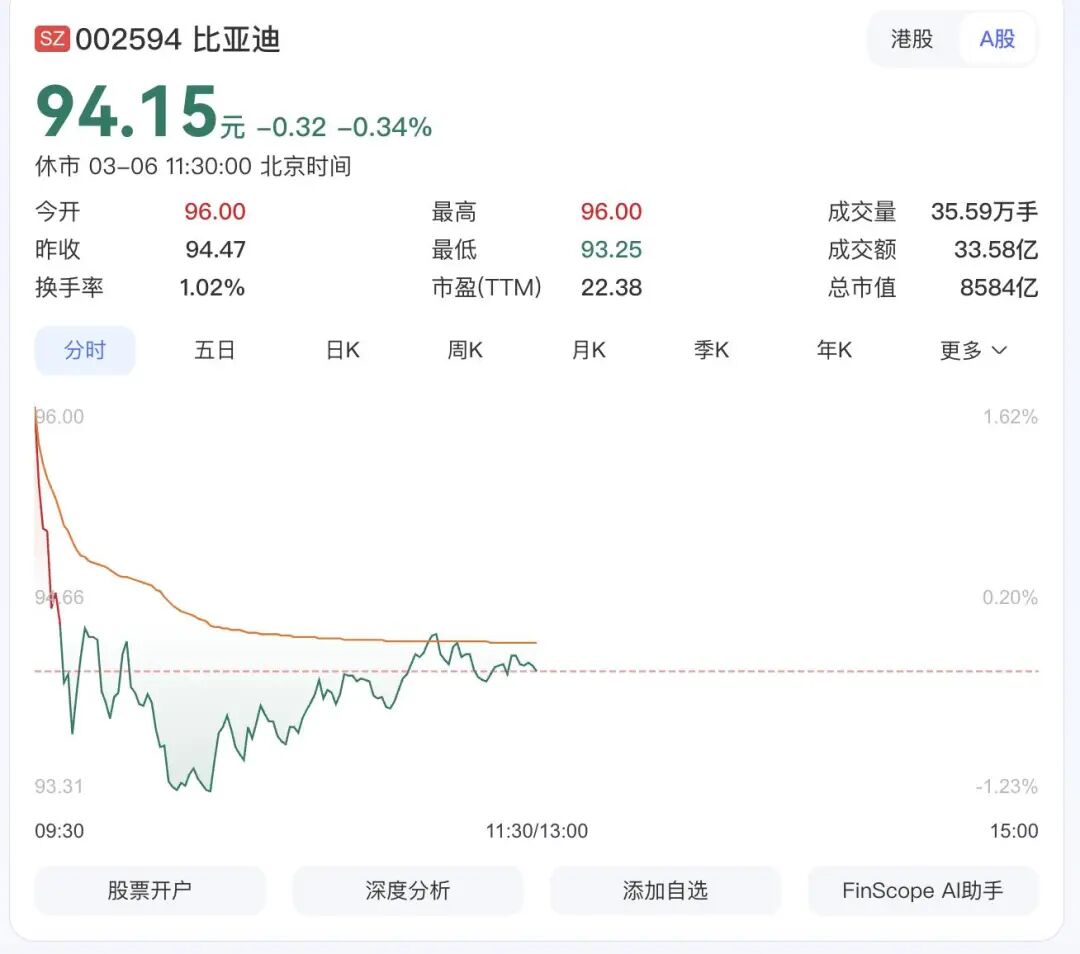Click the 股票开户 button
The width and height of the screenshot is (1080, 954).
click(150, 890)
